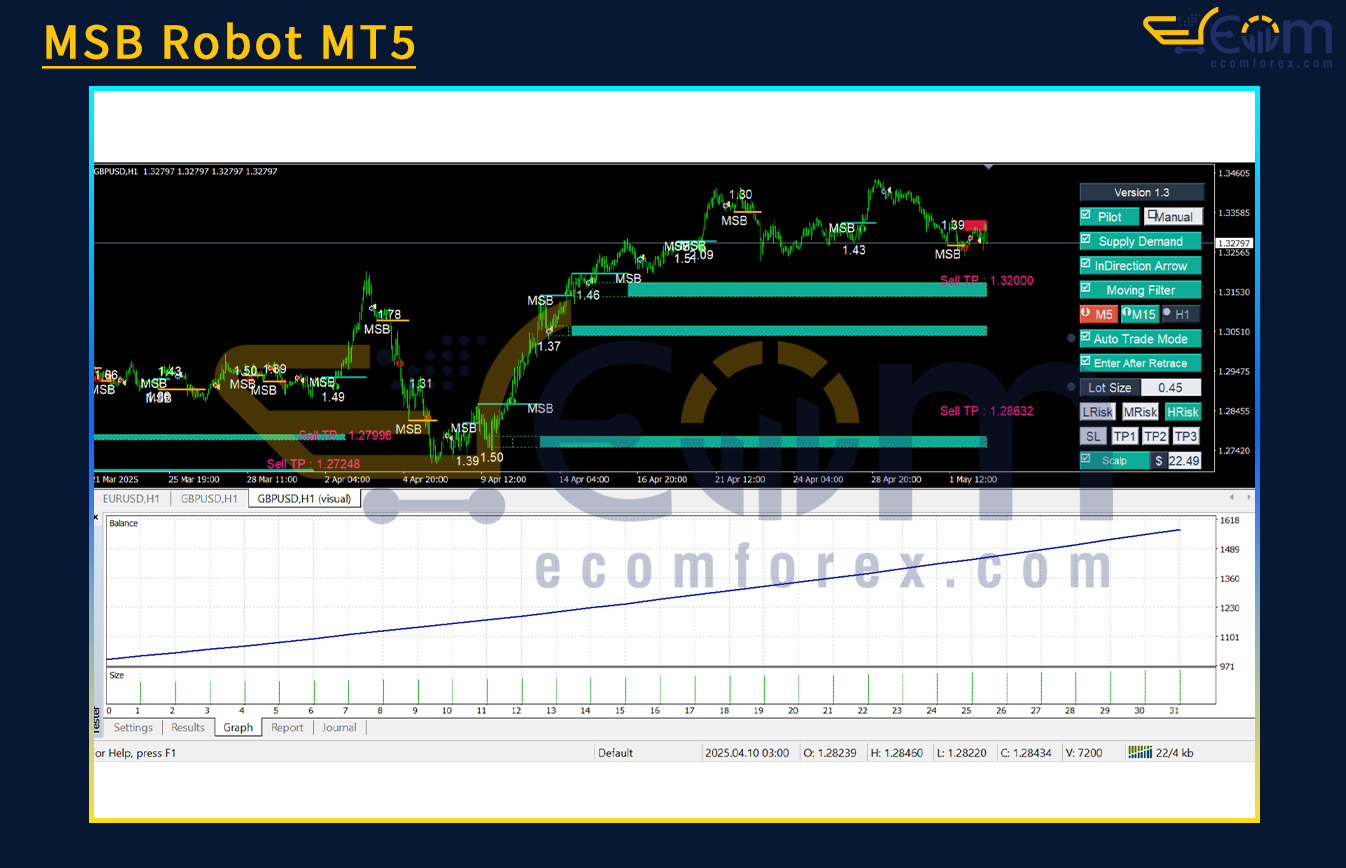Viewport: 1346px width, 868px height.
Task: Click the H: 1.28460 high price entry
Action: click(x=898, y=753)
